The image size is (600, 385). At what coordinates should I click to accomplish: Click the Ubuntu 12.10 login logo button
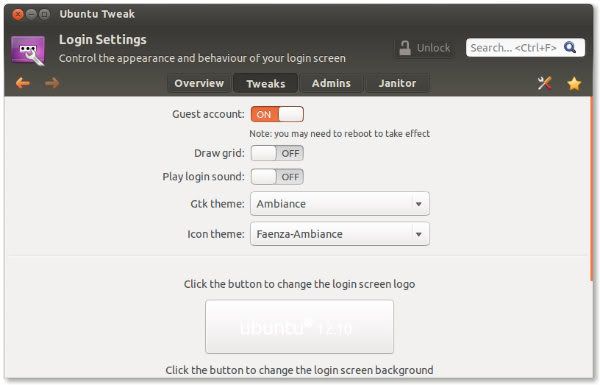(x=299, y=326)
